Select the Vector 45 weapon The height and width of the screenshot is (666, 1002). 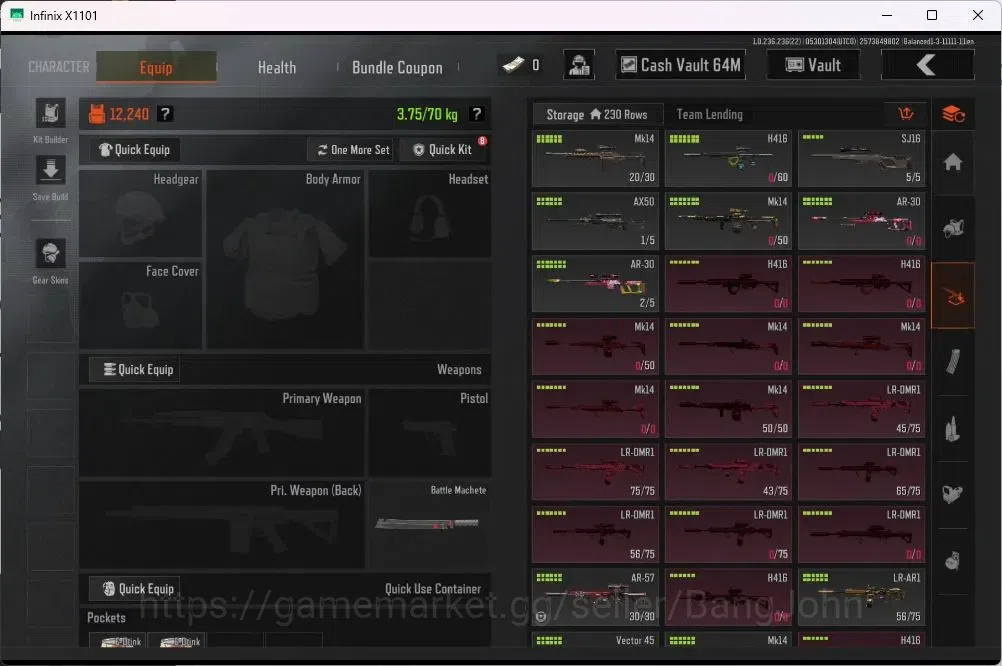(595, 639)
